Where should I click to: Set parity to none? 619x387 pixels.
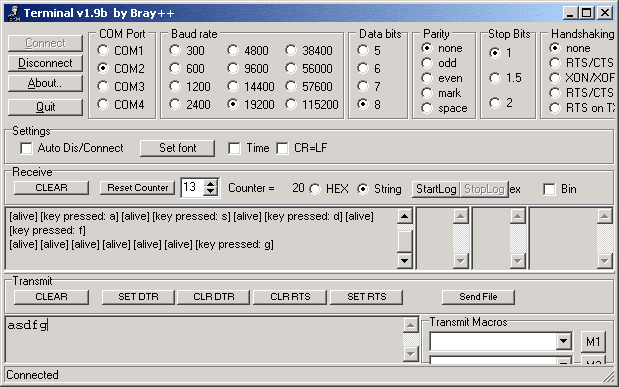click(442, 48)
